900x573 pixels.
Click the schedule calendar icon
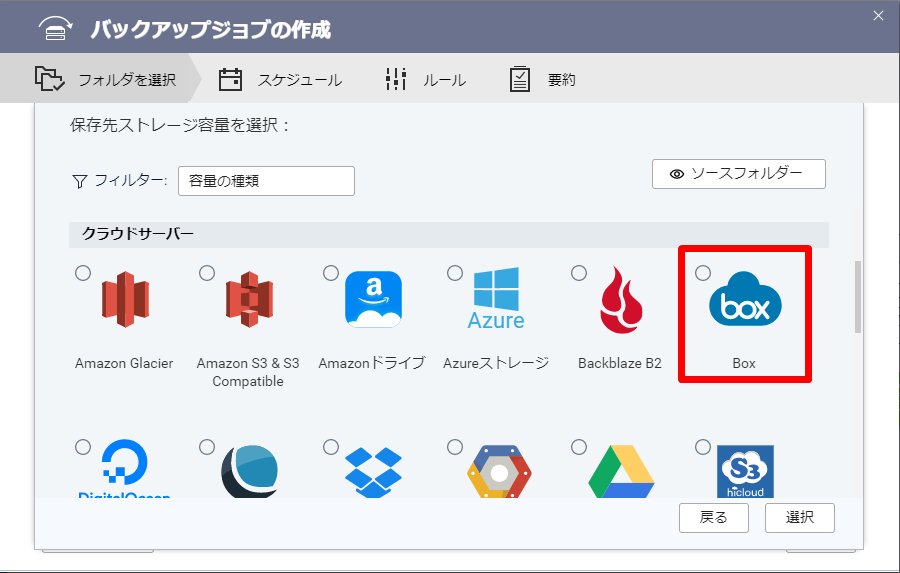click(x=230, y=79)
